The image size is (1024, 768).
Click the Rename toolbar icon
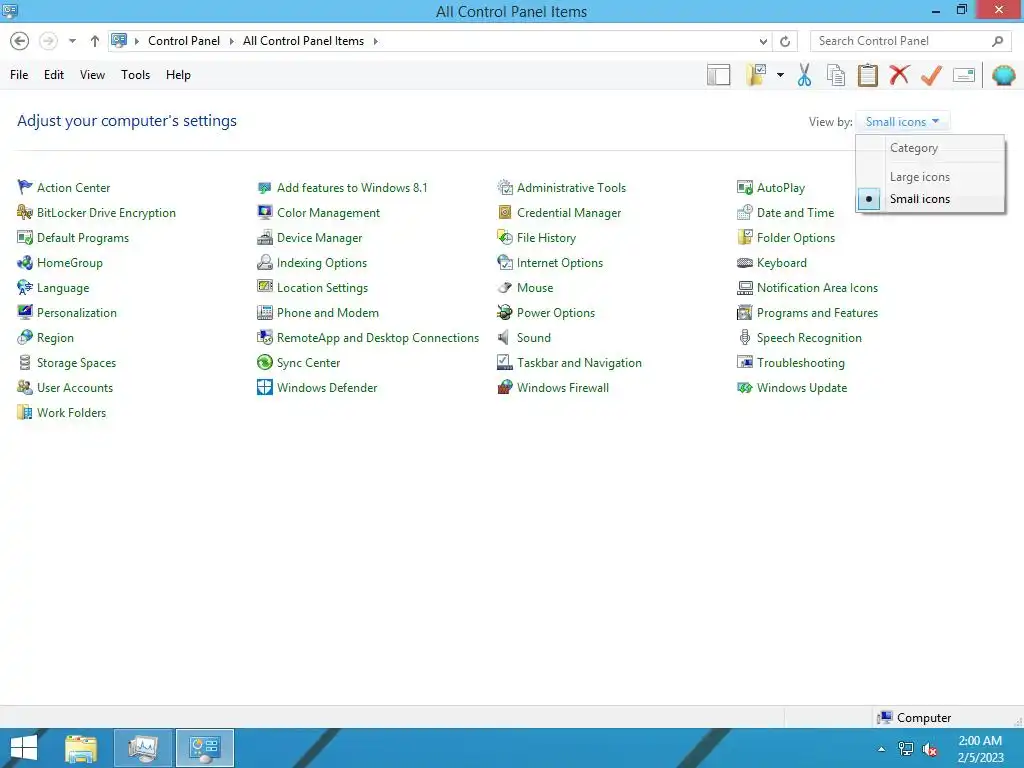pyautogui.click(x=963, y=75)
